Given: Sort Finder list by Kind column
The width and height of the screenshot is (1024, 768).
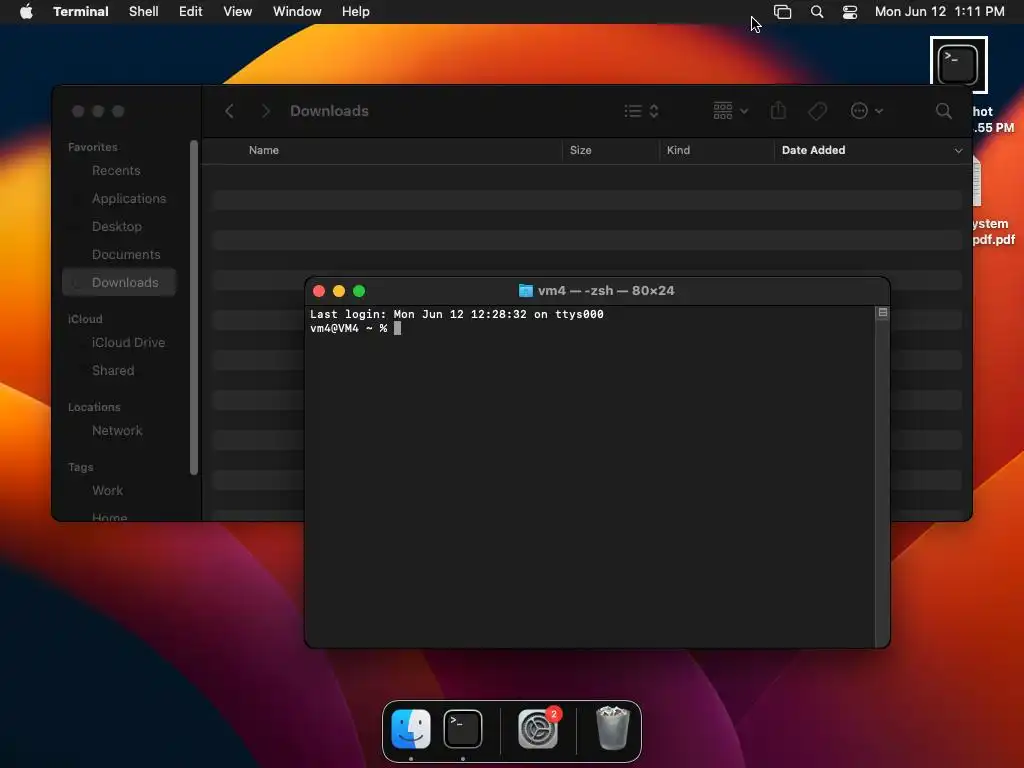Looking at the screenshot, I should point(678,150).
